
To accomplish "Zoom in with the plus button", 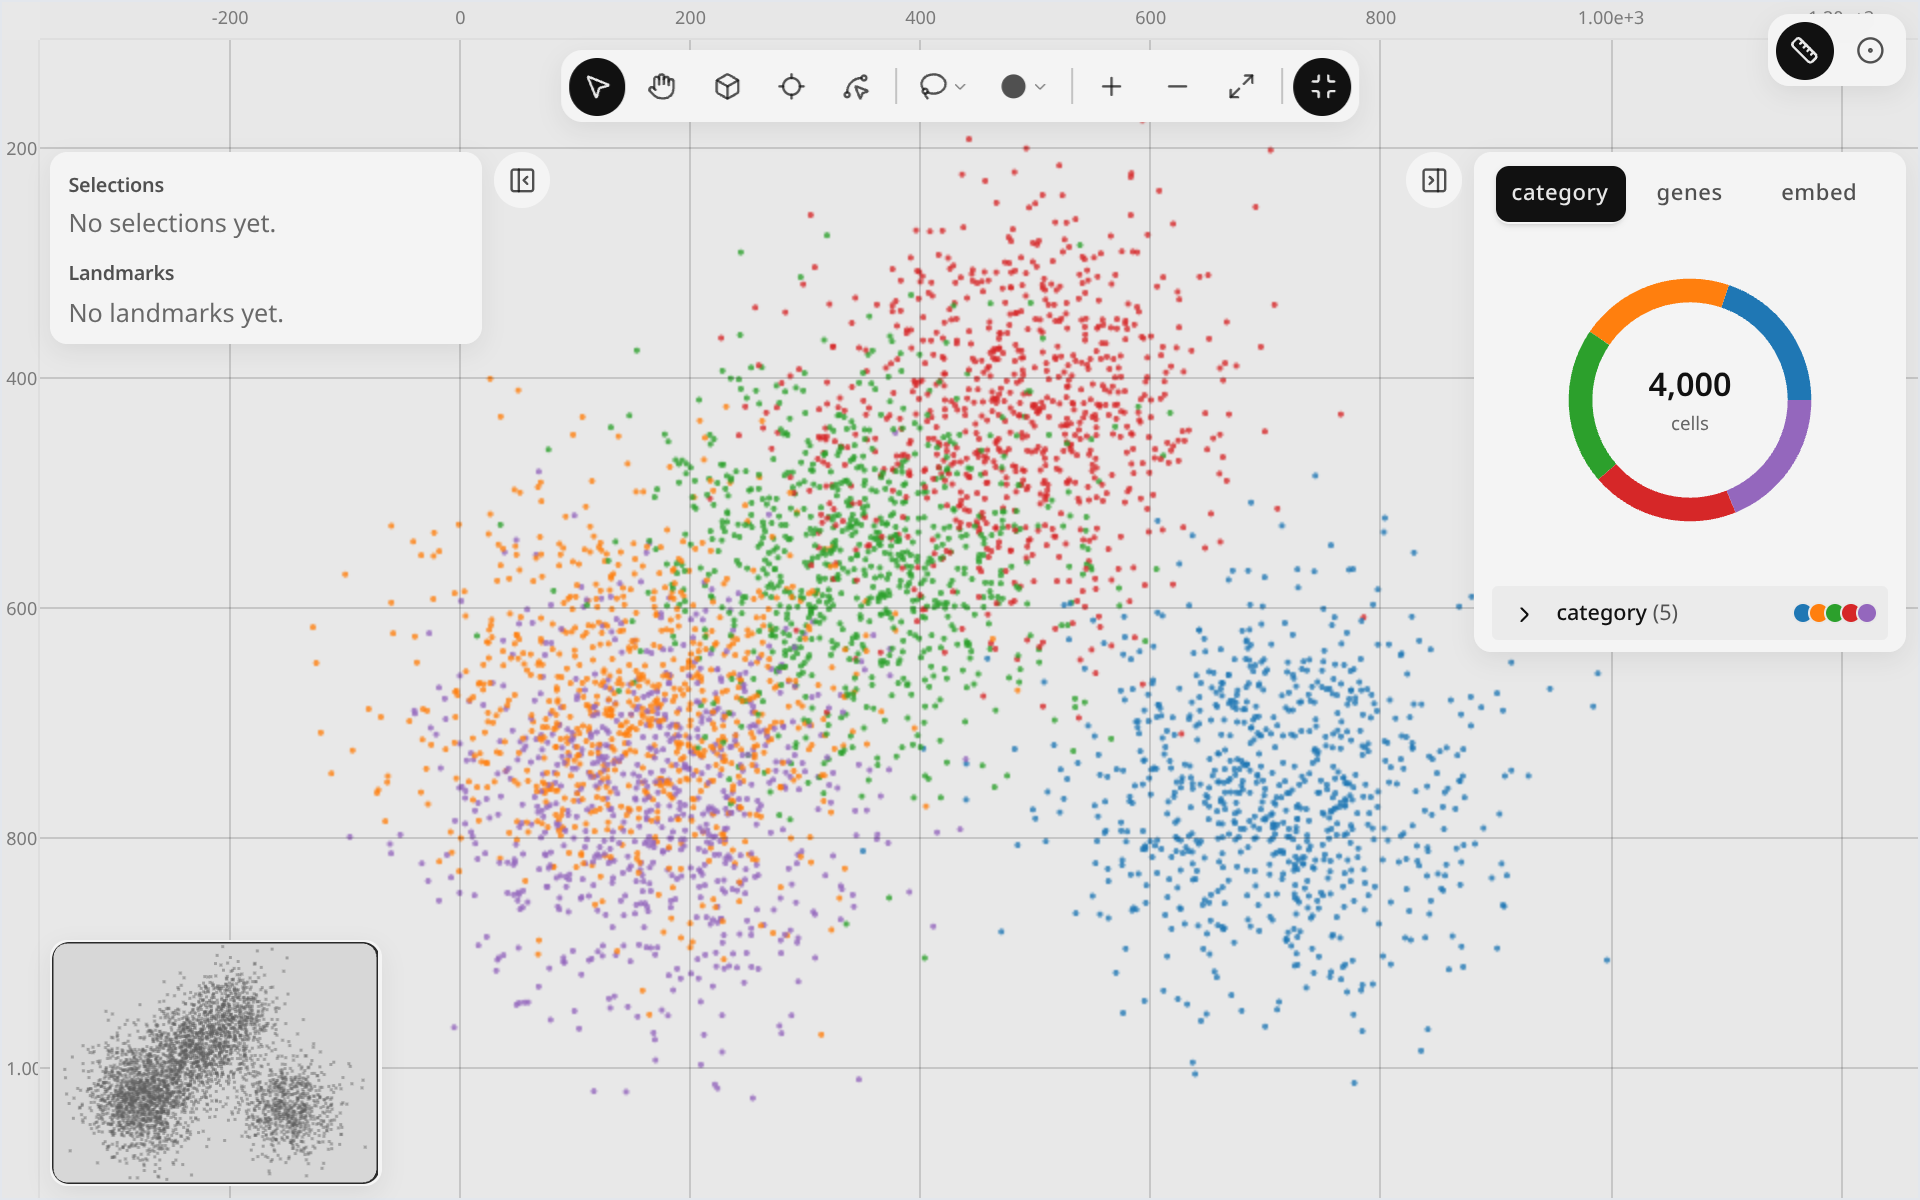I will 1111,87.
